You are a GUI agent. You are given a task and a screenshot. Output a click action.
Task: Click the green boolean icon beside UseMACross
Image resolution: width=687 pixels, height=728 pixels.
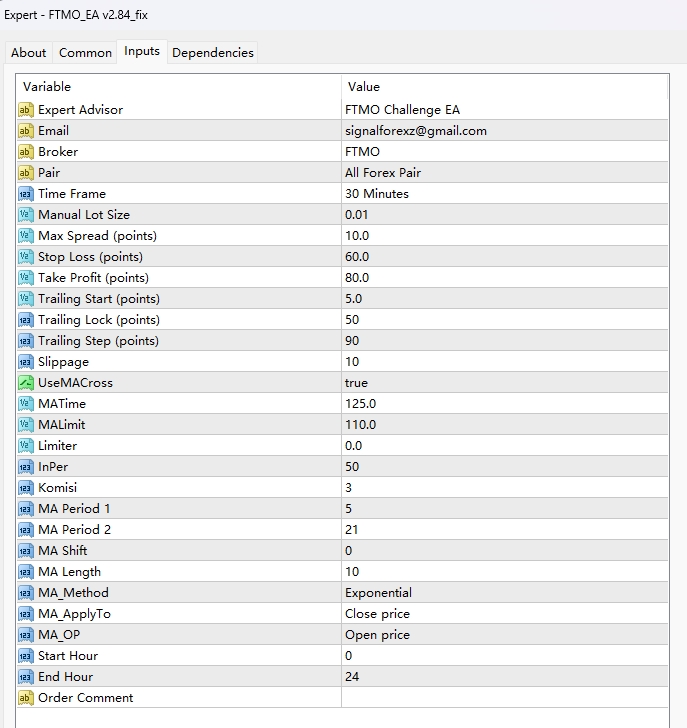tap(26, 383)
